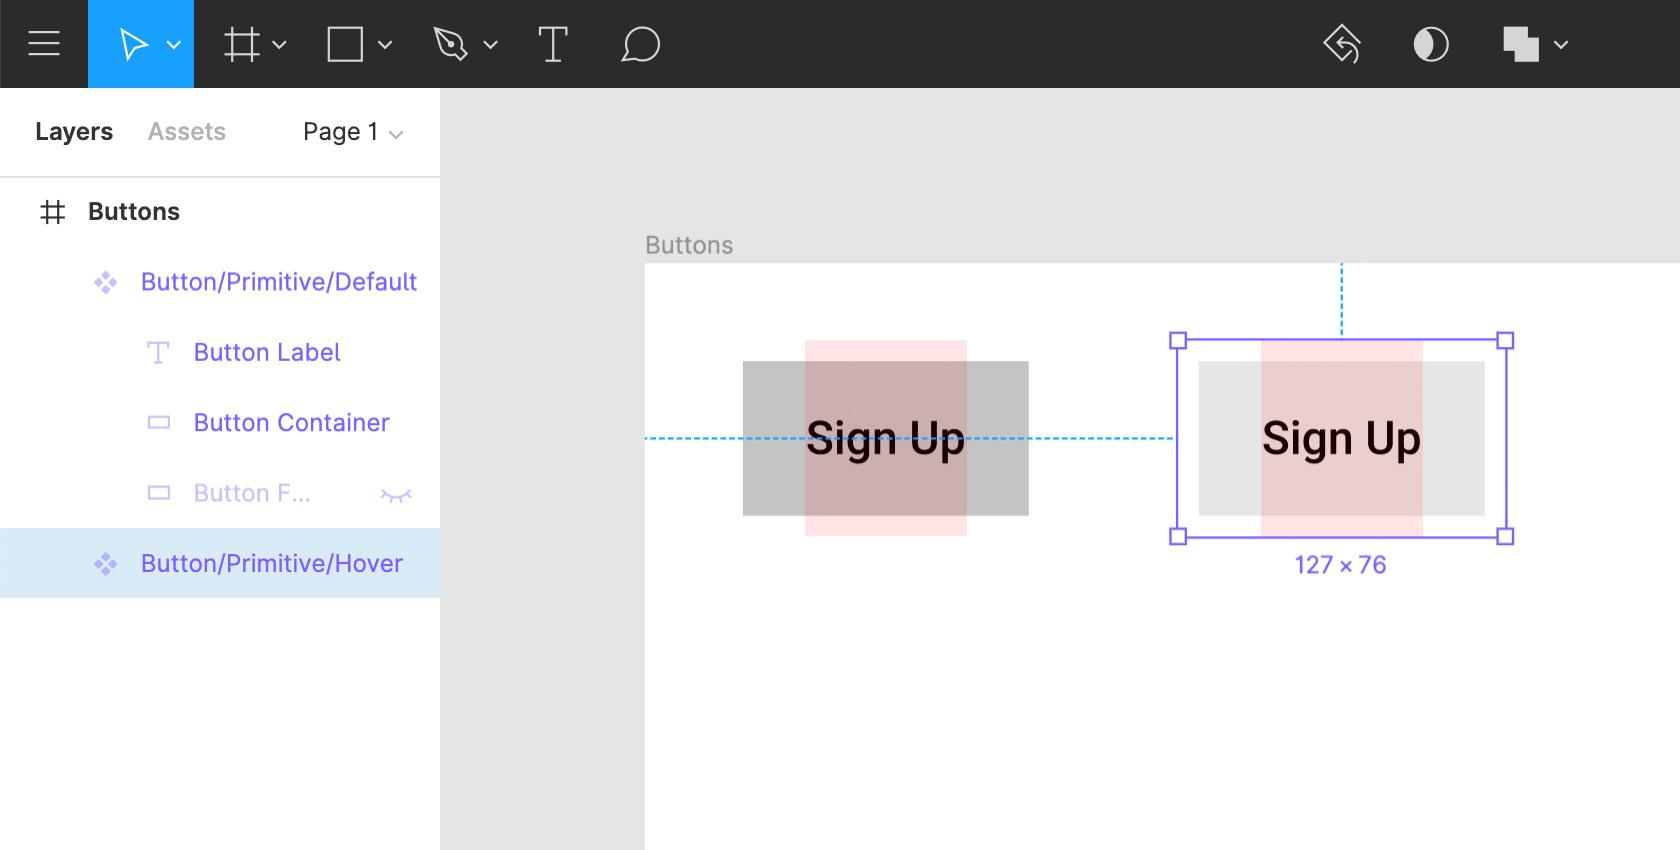Select the Pen tool
Image resolution: width=1680 pixels, height=850 pixels.
(450, 44)
